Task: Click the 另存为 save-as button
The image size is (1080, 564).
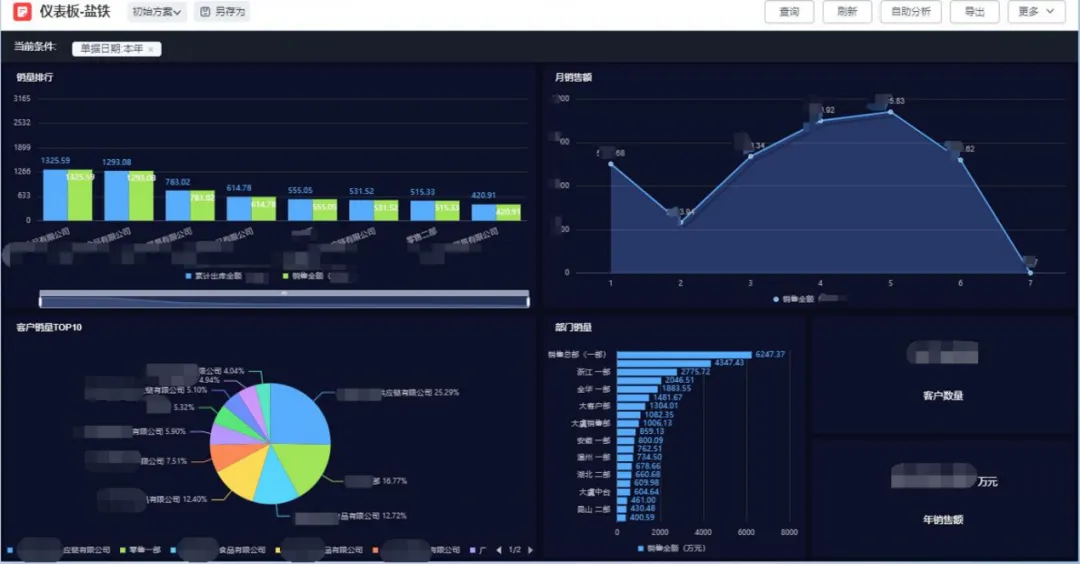Action: pyautogui.click(x=221, y=12)
